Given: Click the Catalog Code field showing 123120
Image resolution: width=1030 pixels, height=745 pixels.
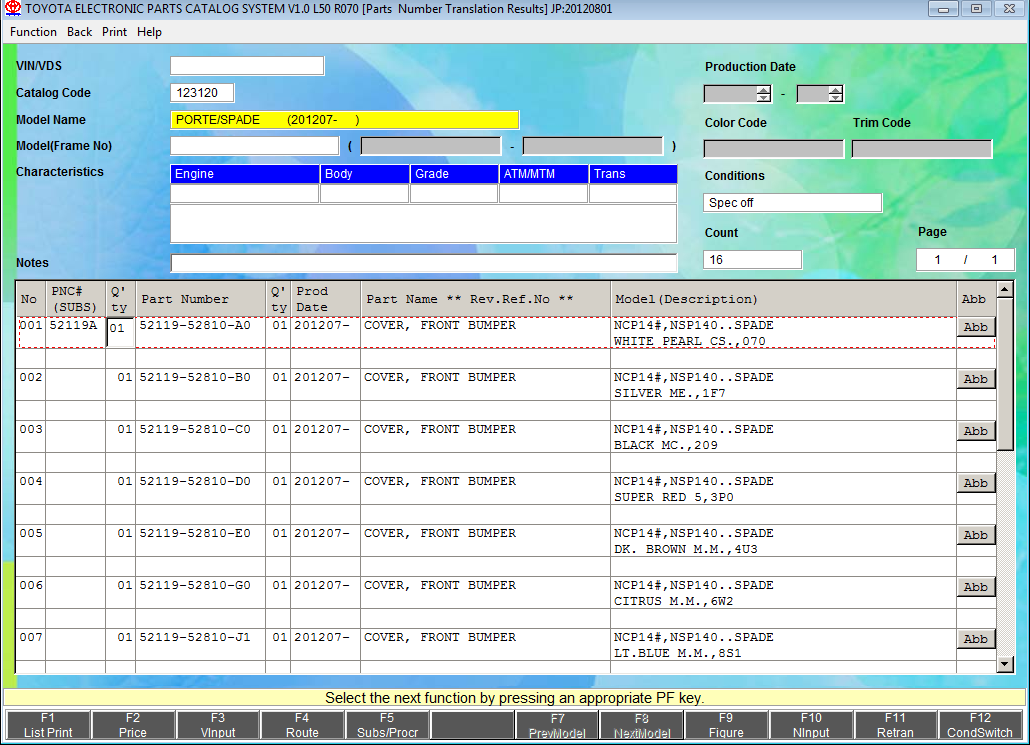Looking at the screenshot, I should tap(202, 93).
